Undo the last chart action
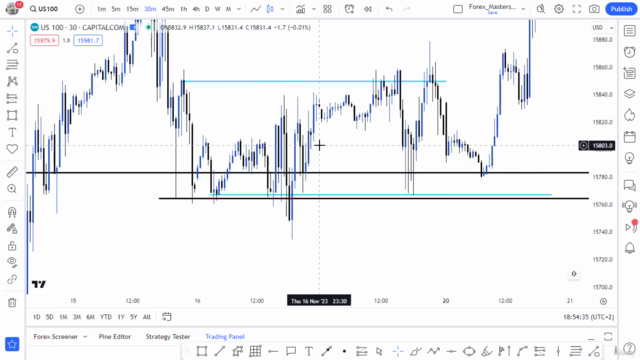 389,9
